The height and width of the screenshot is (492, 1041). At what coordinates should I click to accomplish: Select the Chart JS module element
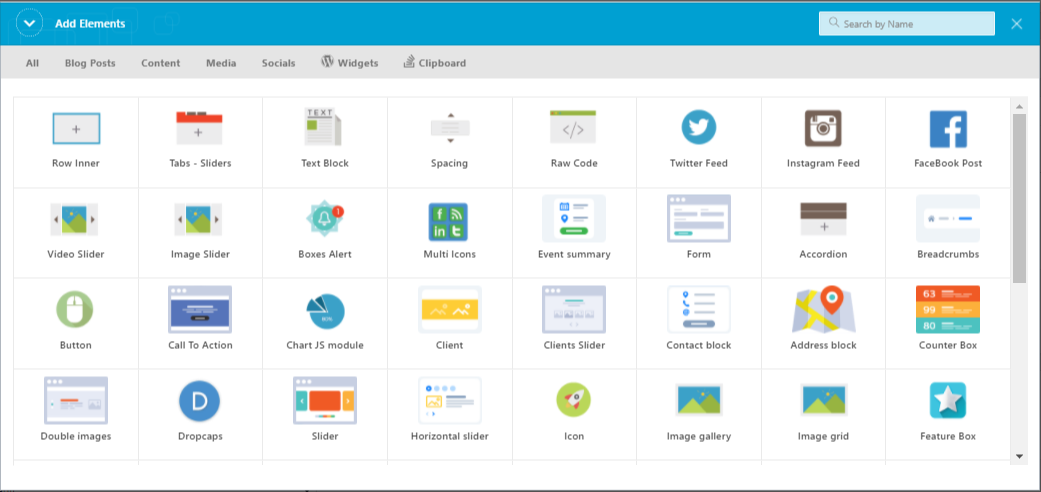(x=325, y=310)
